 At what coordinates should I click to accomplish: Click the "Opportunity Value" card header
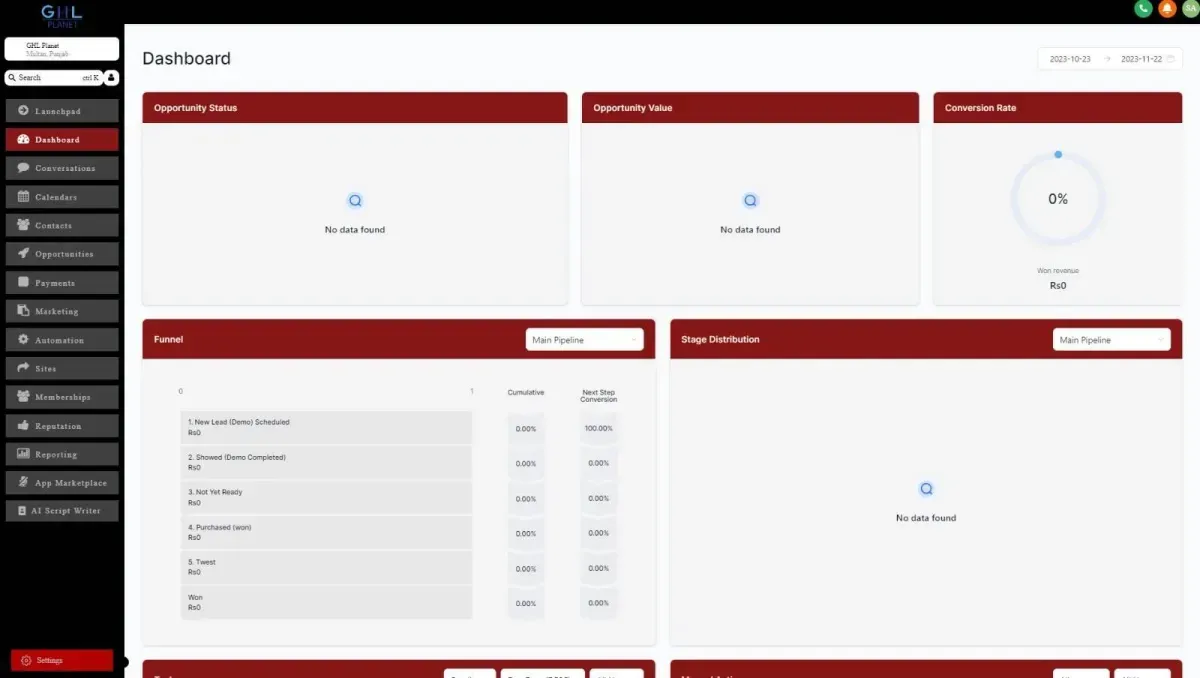(x=750, y=108)
